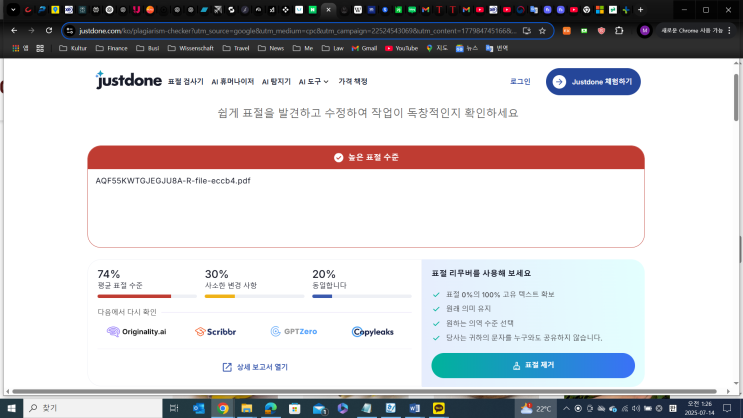This screenshot has width=743, height=418.
Task: Open Chrome profile avatar
Action: (x=644, y=30)
